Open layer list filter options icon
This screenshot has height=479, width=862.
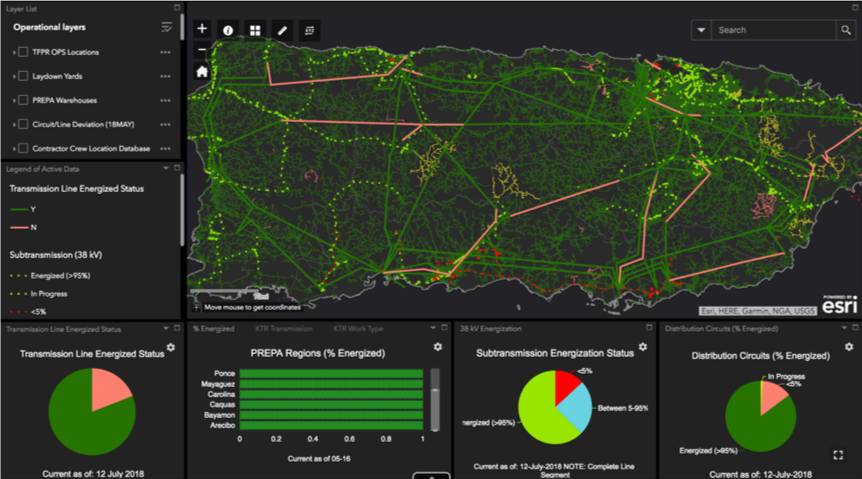(166, 27)
